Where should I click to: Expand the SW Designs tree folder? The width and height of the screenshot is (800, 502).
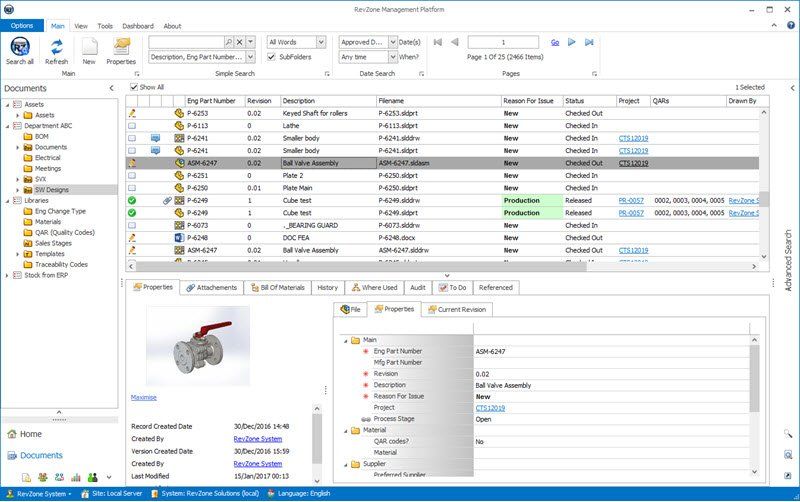click(x=18, y=190)
